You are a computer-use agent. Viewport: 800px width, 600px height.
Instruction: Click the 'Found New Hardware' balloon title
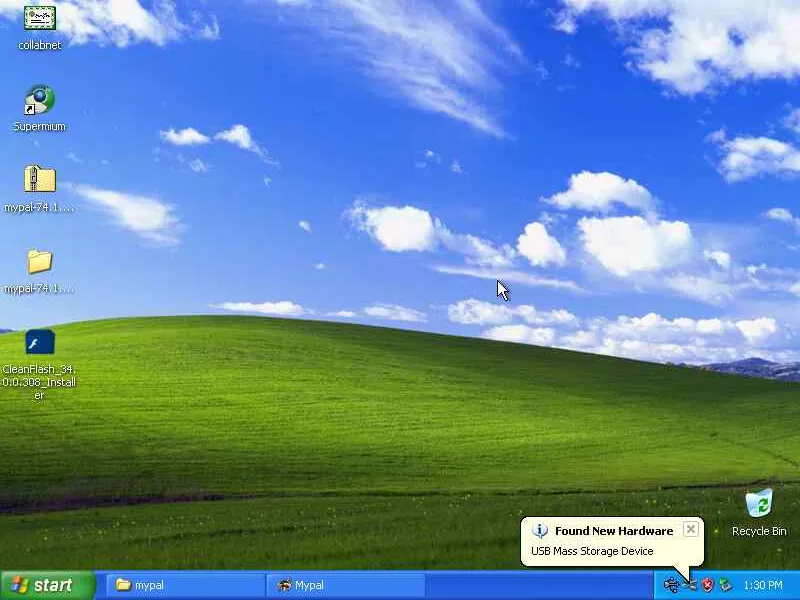(614, 531)
